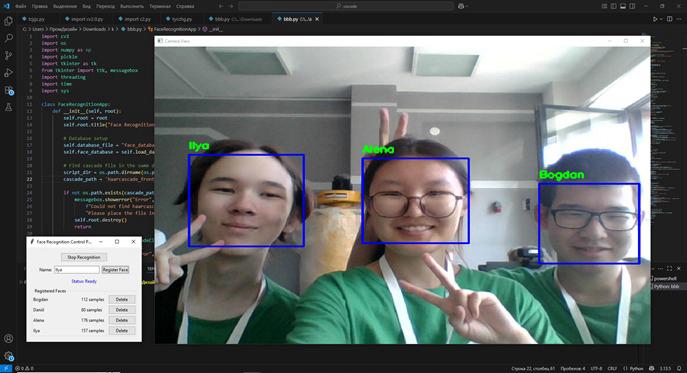
Task: Click the command center search box
Action: coord(346,6)
